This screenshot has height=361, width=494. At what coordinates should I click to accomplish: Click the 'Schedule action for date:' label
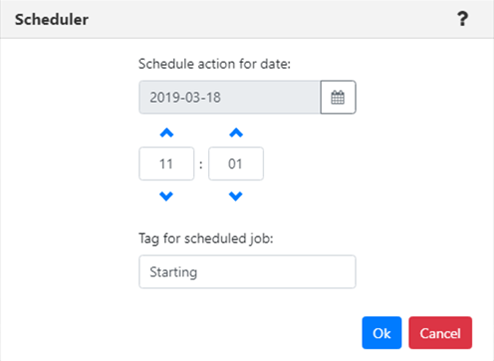(215, 64)
